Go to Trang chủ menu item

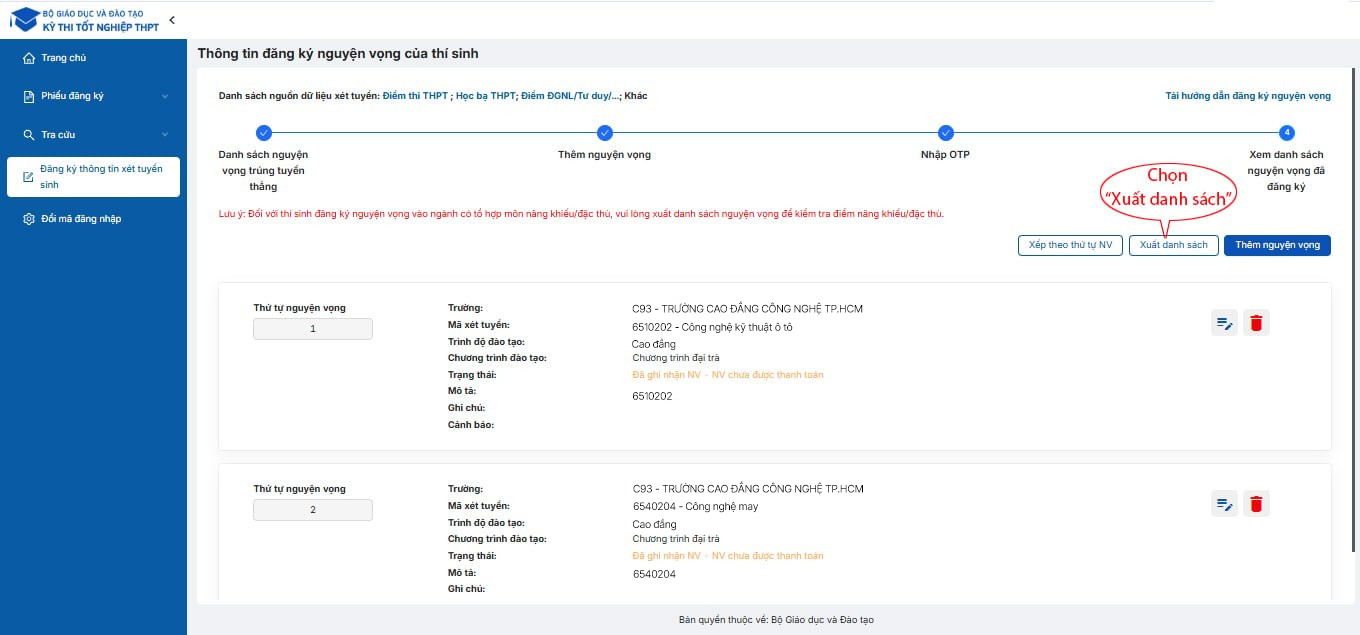pos(64,58)
